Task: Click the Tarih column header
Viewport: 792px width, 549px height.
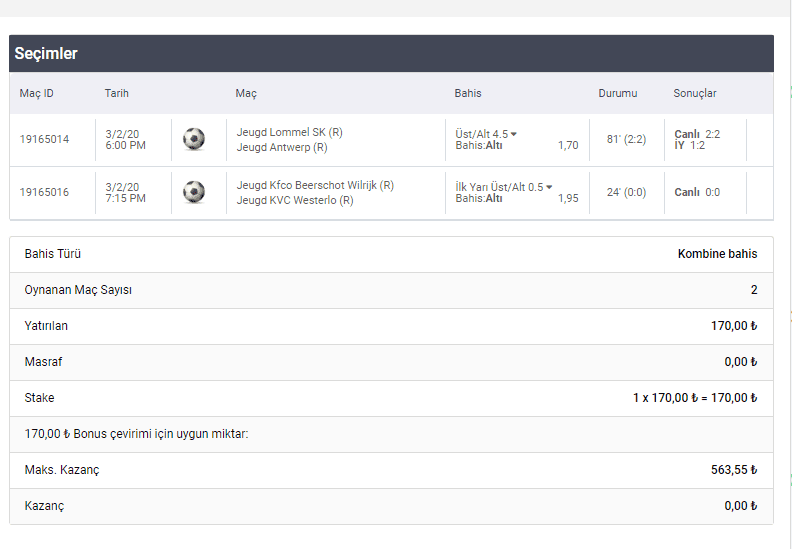Action: point(117,93)
